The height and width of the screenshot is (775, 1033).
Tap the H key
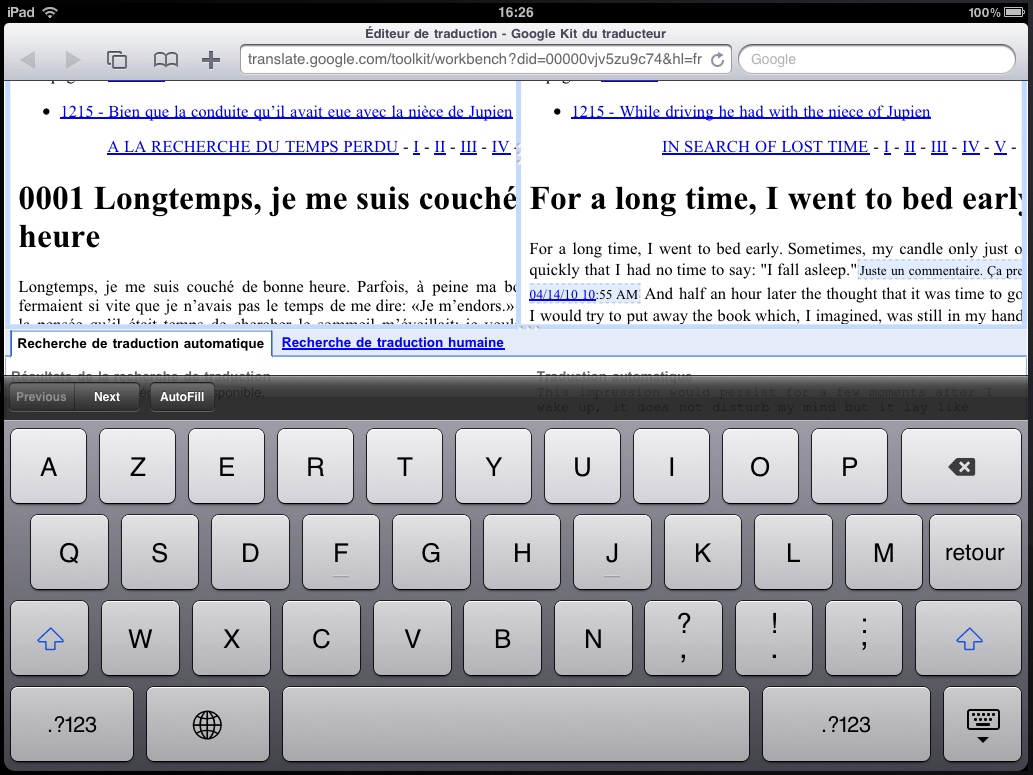[522, 552]
